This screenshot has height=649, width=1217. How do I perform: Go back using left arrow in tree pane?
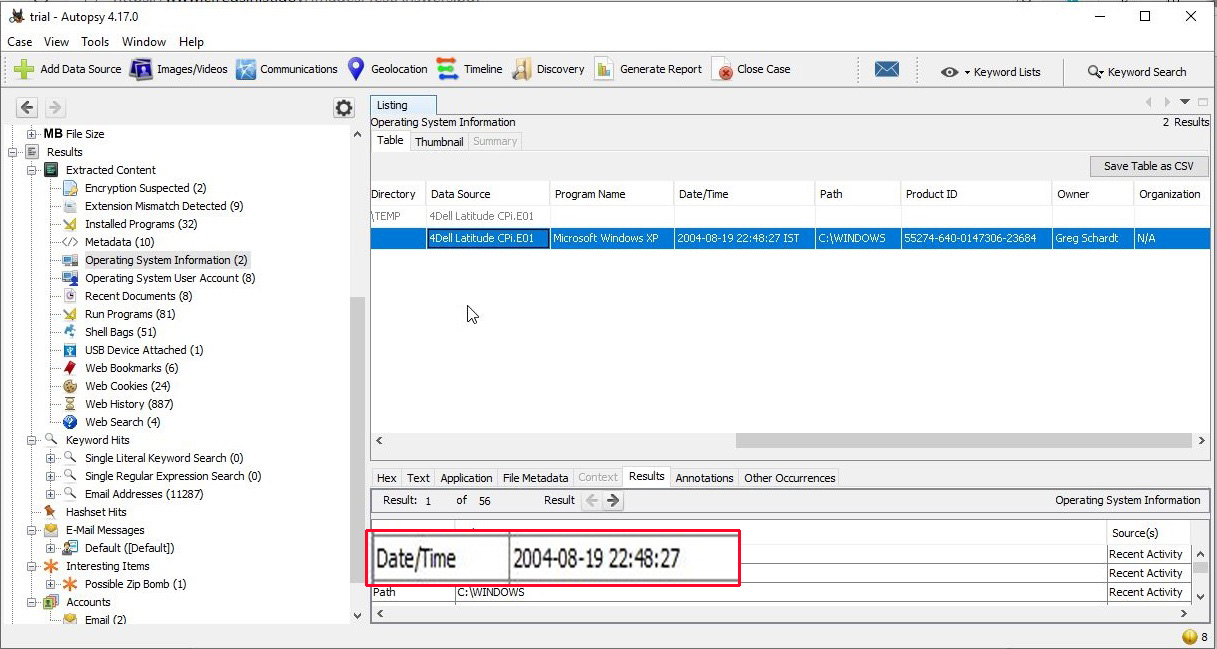pyautogui.click(x=27, y=108)
